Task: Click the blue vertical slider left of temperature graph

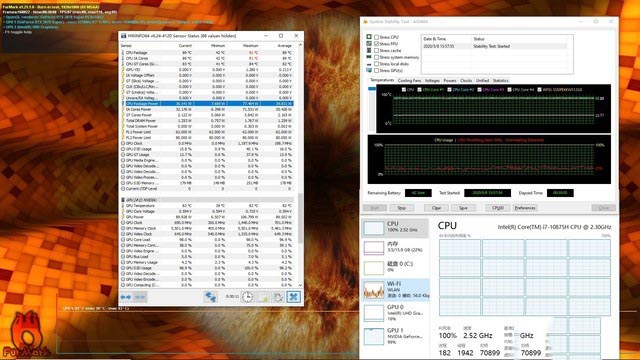Action: (372, 89)
